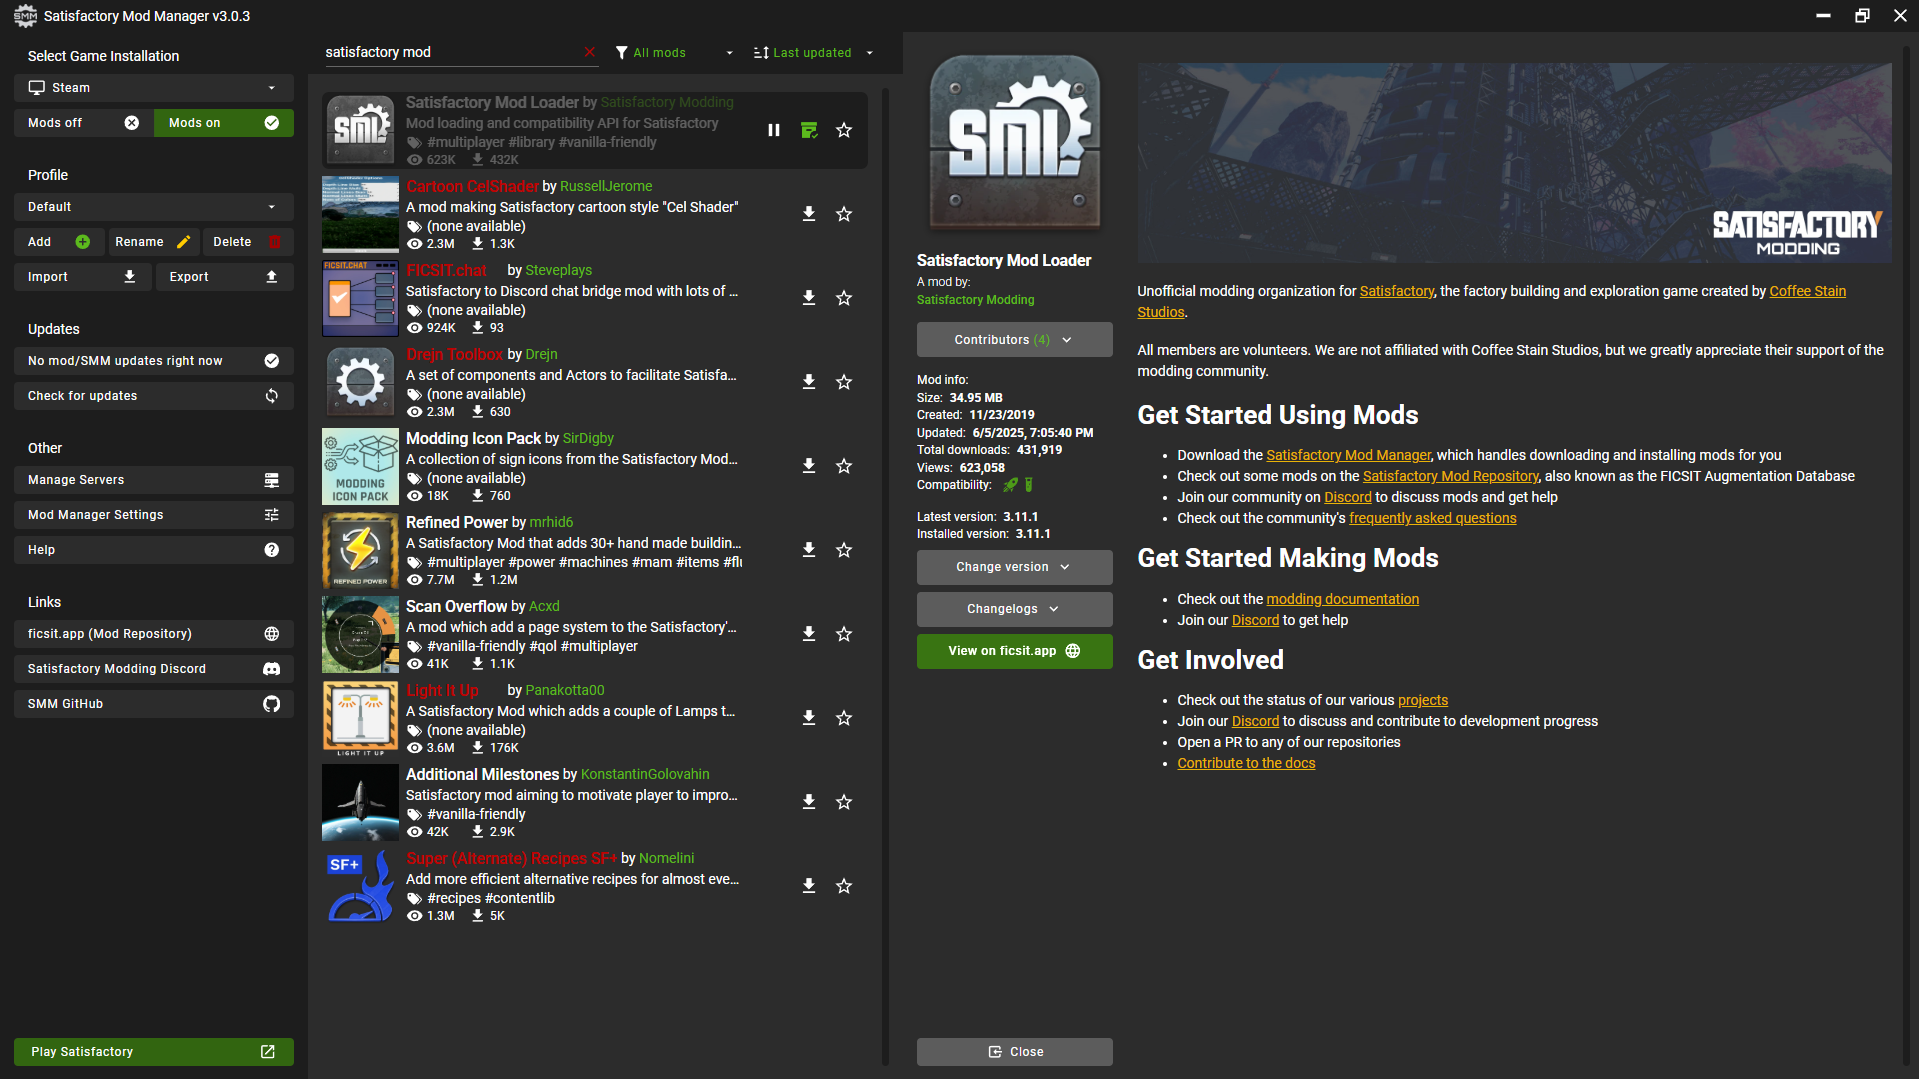The height and width of the screenshot is (1079, 1919).
Task: Open the Satisfactory Mod Manager link
Action: tap(1348, 455)
